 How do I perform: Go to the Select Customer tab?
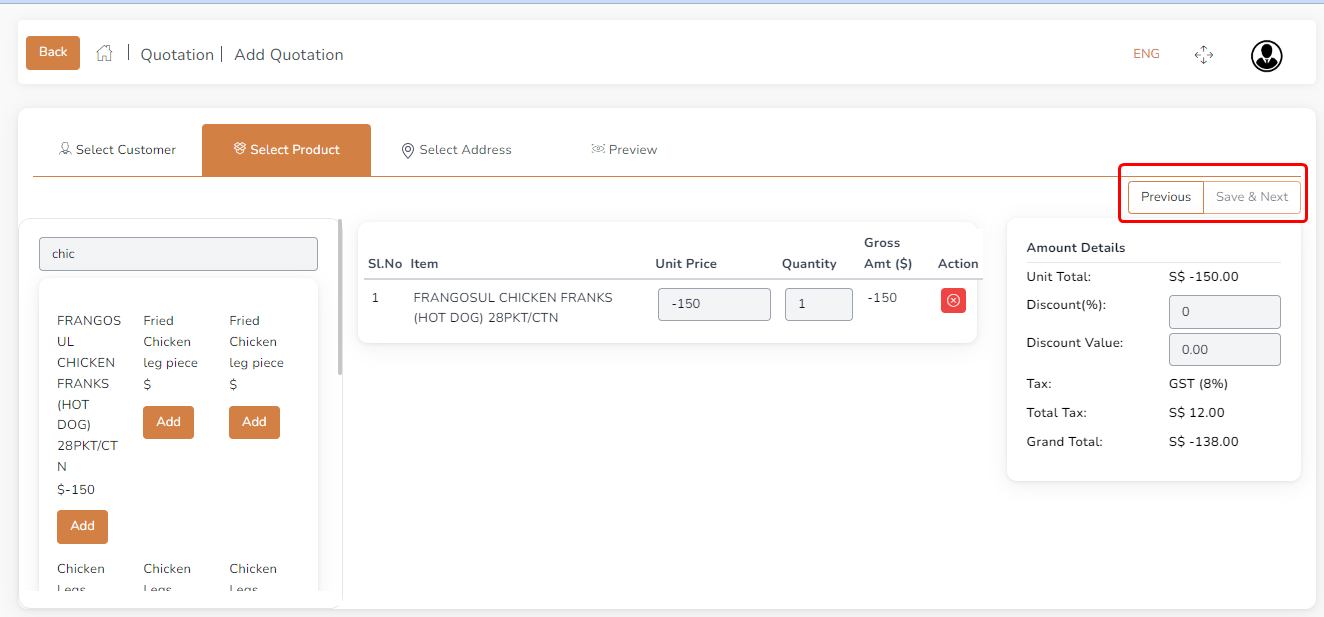tap(117, 150)
